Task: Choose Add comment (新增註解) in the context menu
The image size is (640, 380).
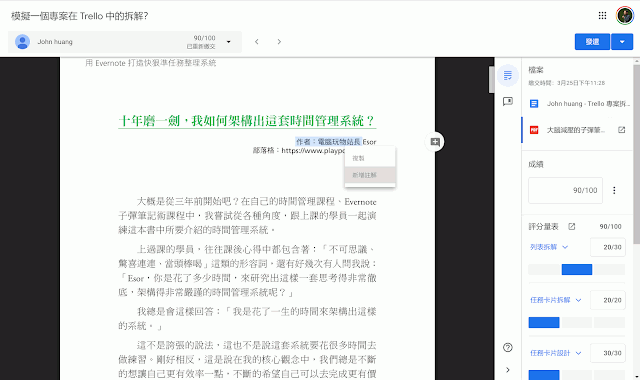Action: pos(370,175)
